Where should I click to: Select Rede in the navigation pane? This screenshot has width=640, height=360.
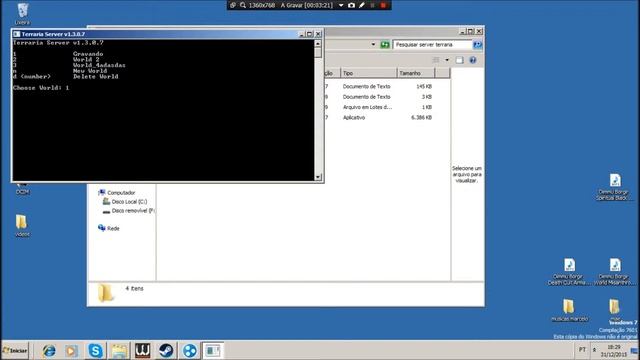pyautogui.click(x=109, y=228)
